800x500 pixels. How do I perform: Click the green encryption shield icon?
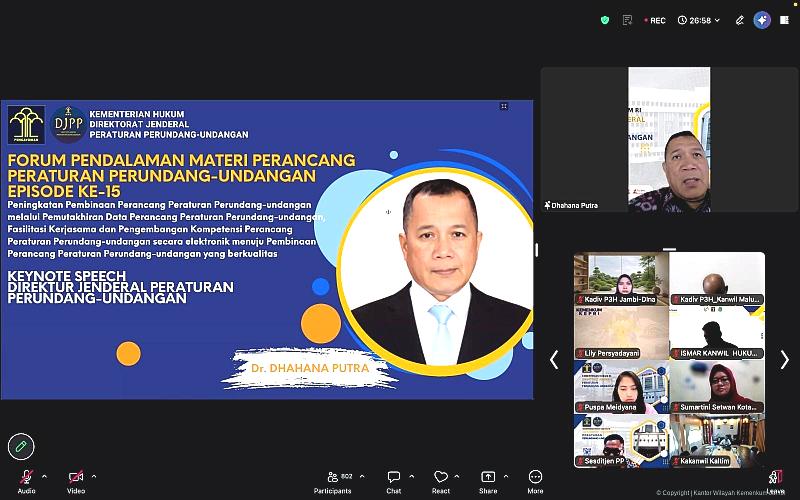coord(605,20)
